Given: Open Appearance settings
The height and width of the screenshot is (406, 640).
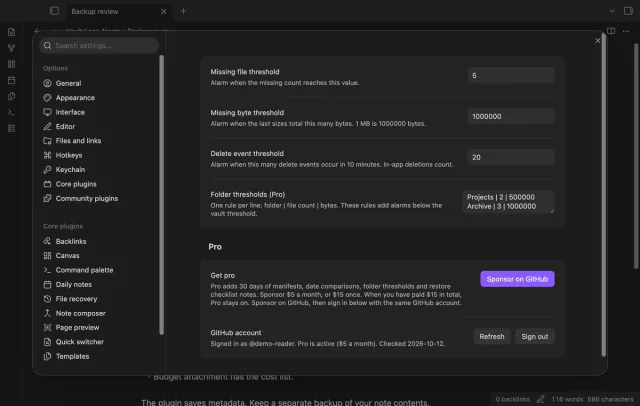Looking at the screenshot, I should pyautogui.click(x=69, y=98).
